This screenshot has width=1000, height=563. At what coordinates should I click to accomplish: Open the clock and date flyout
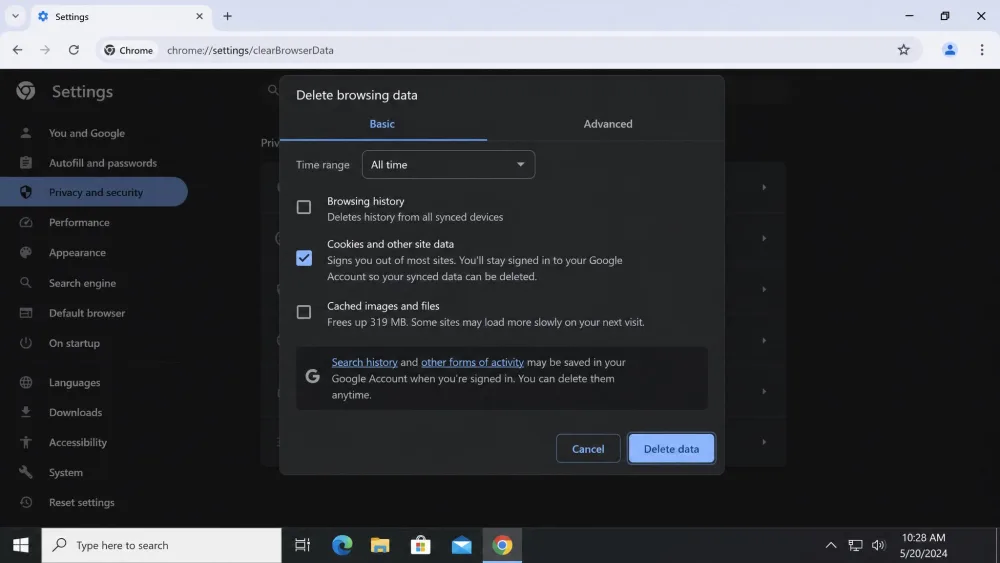click(923, 545)
